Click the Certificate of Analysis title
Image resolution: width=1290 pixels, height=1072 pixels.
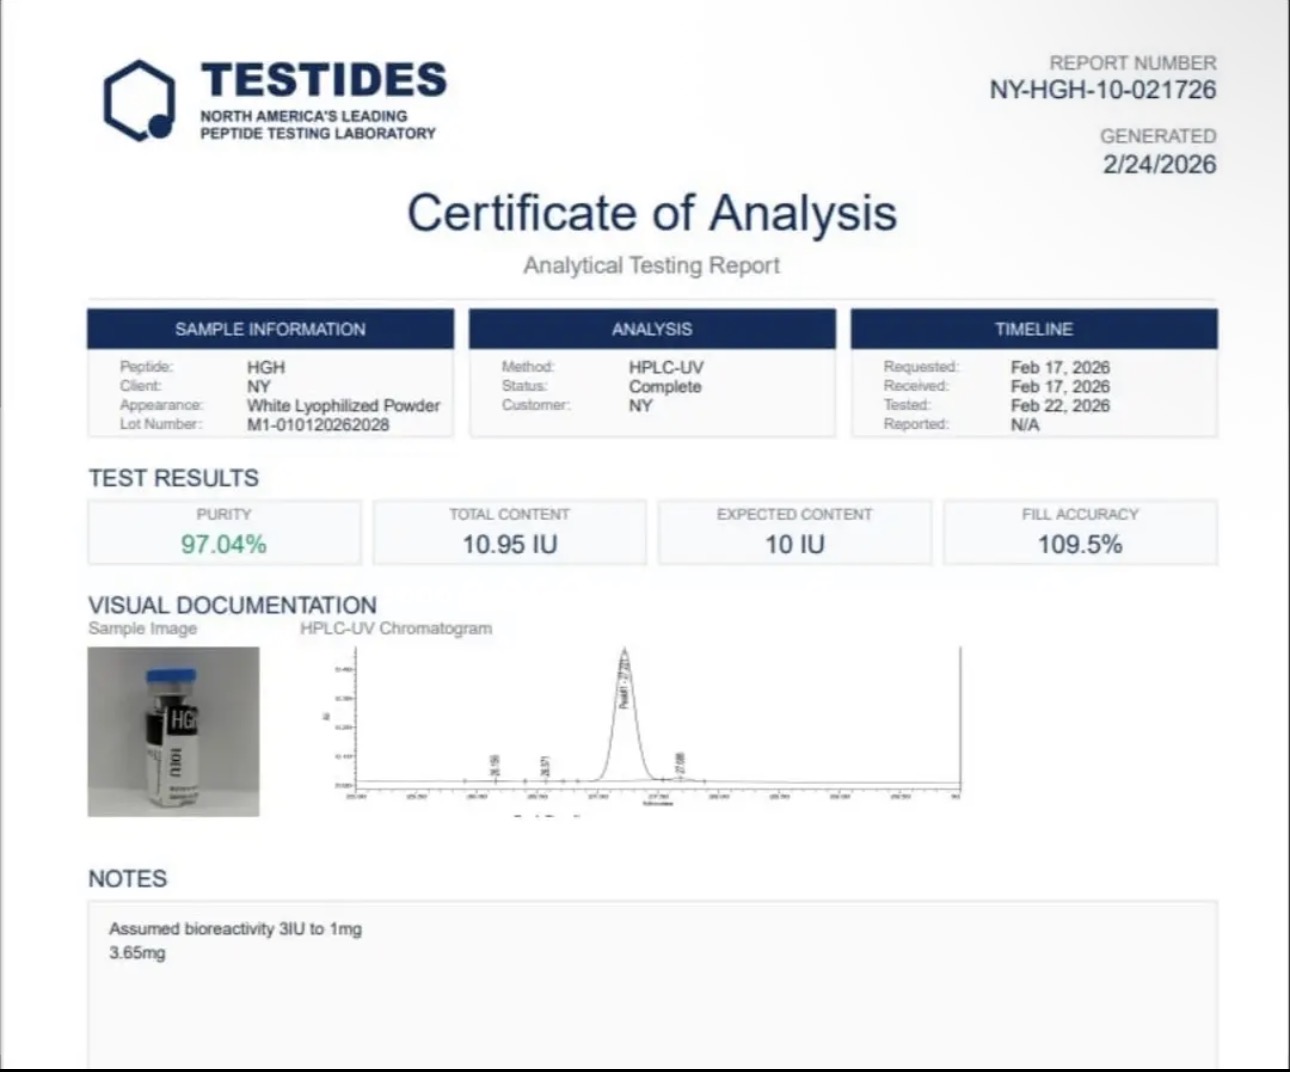pyautogui.click(x=652, y=213)
